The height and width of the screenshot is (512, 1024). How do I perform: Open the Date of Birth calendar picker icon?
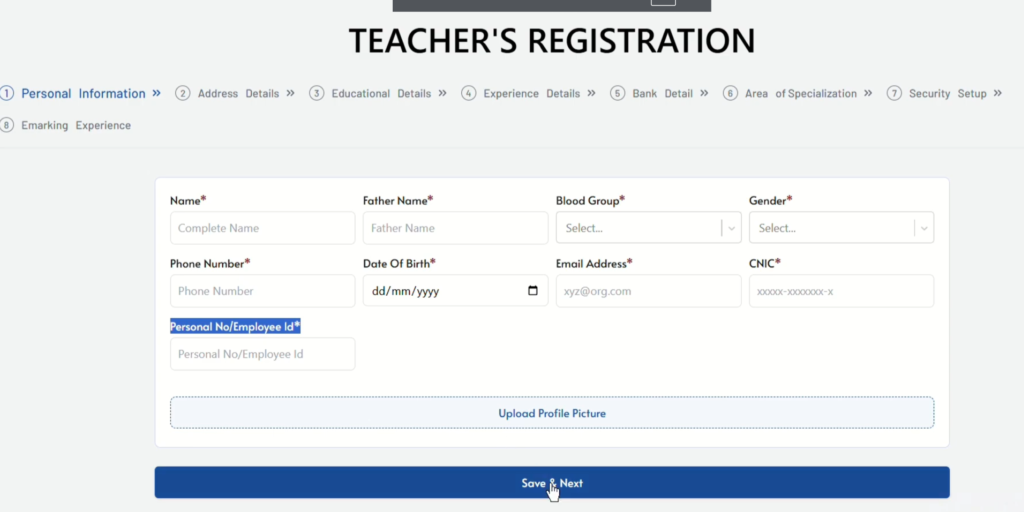[533, 291]
